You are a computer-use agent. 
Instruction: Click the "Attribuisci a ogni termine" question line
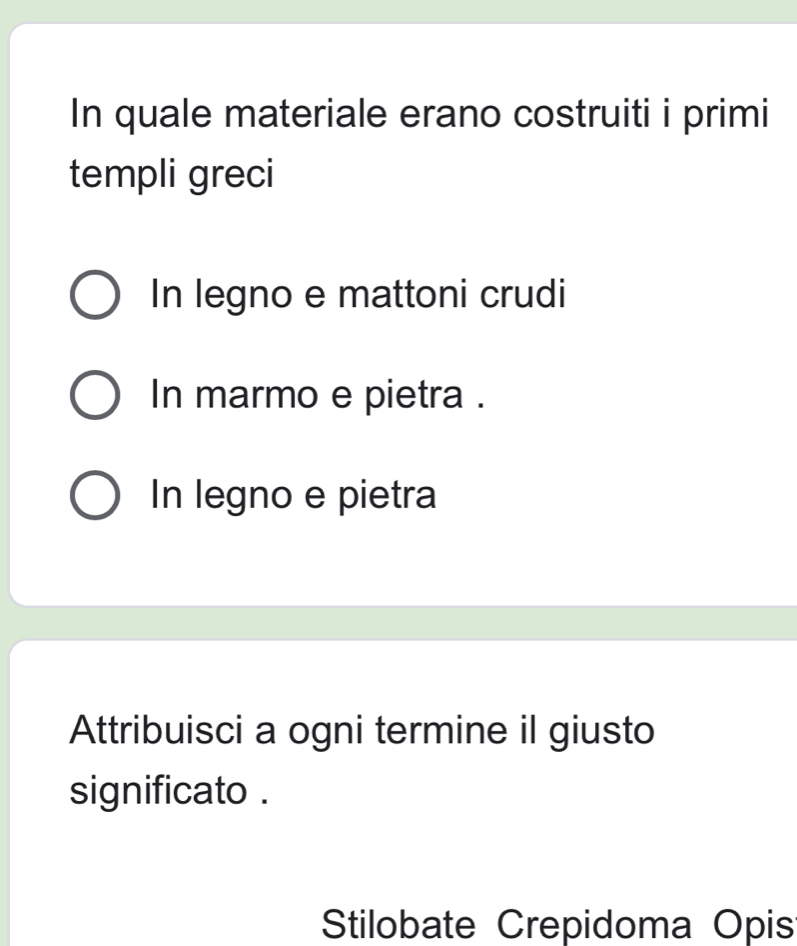coord(364,729)
